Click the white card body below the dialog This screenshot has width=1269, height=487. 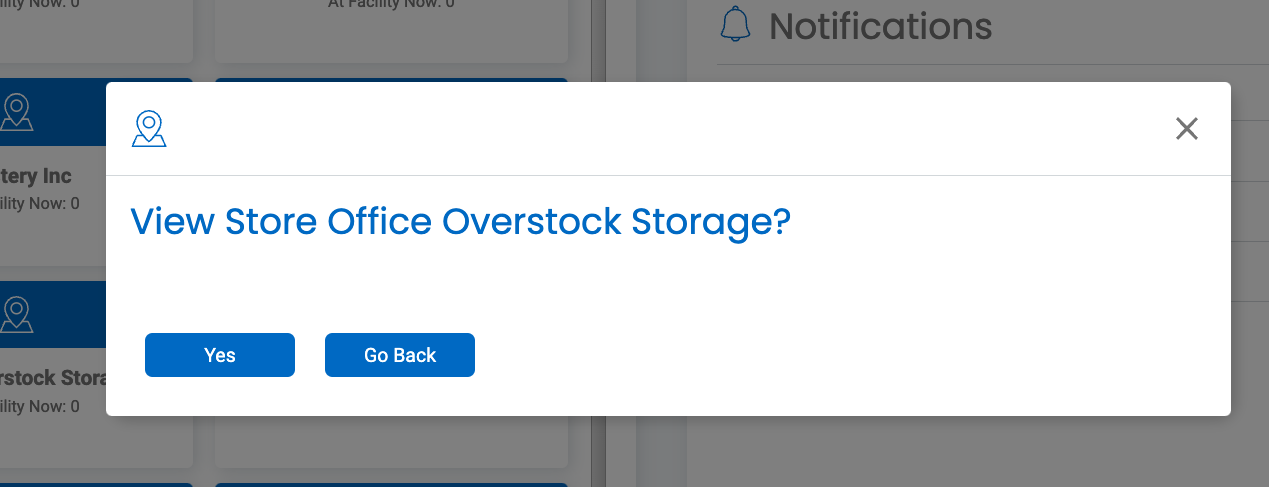(x=391, y=441)
